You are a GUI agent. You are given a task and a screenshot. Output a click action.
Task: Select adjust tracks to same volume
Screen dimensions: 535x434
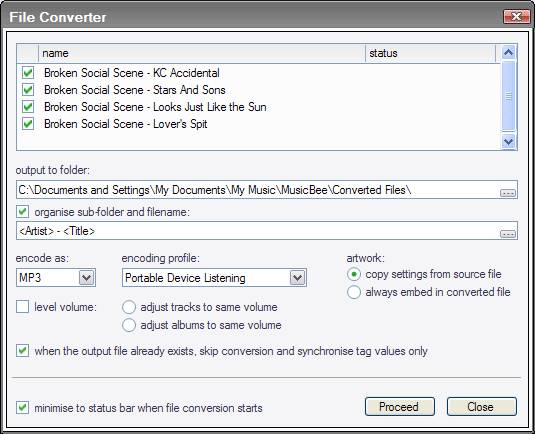pyautogui.click(x=129, y=307)
